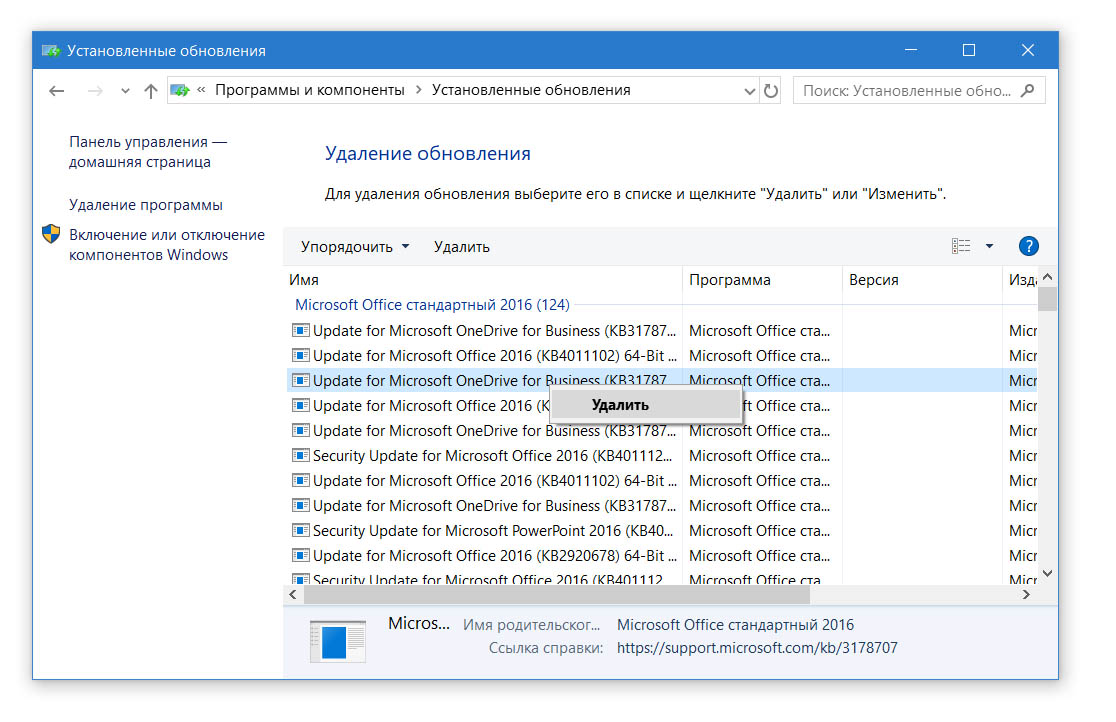Select first Office 2016 (KB4011102) 64-Bit row
Viewport: 1116px width, 722px height.
pos(661,356)
